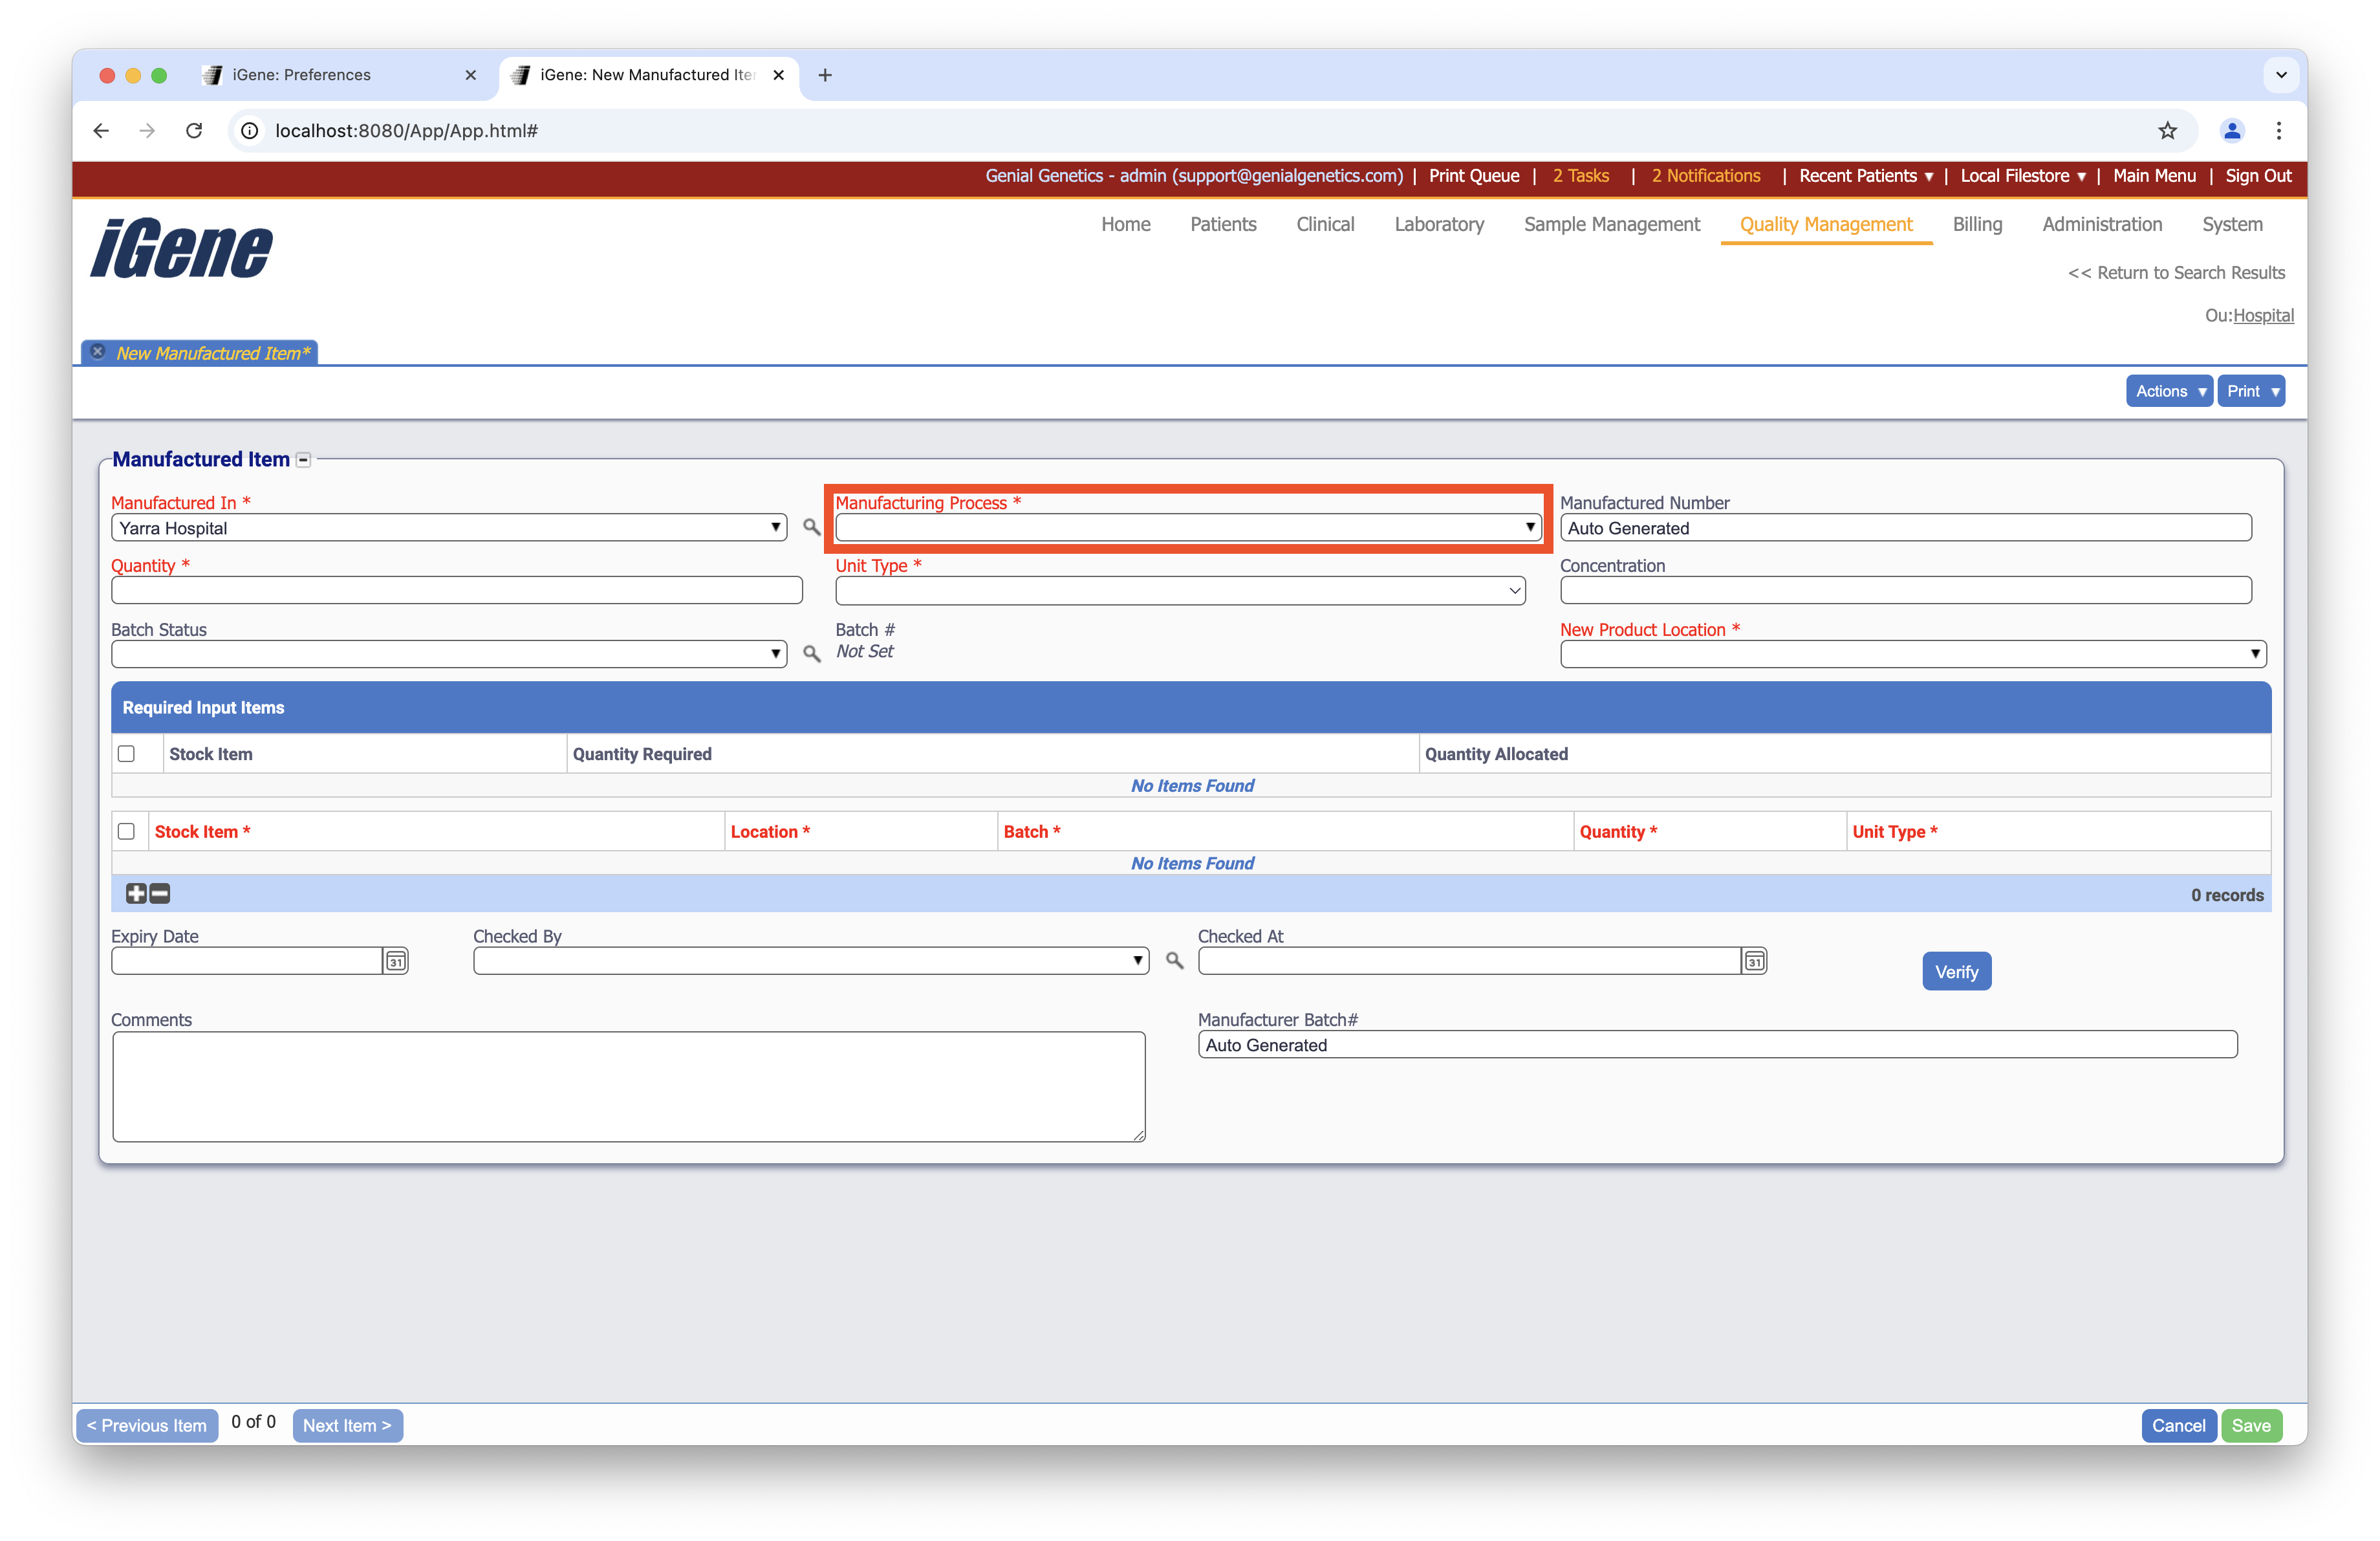Collapse the Manufactured Item section
The height and width of the screenshot is (1541, 2380).
(x=304, y=460)
